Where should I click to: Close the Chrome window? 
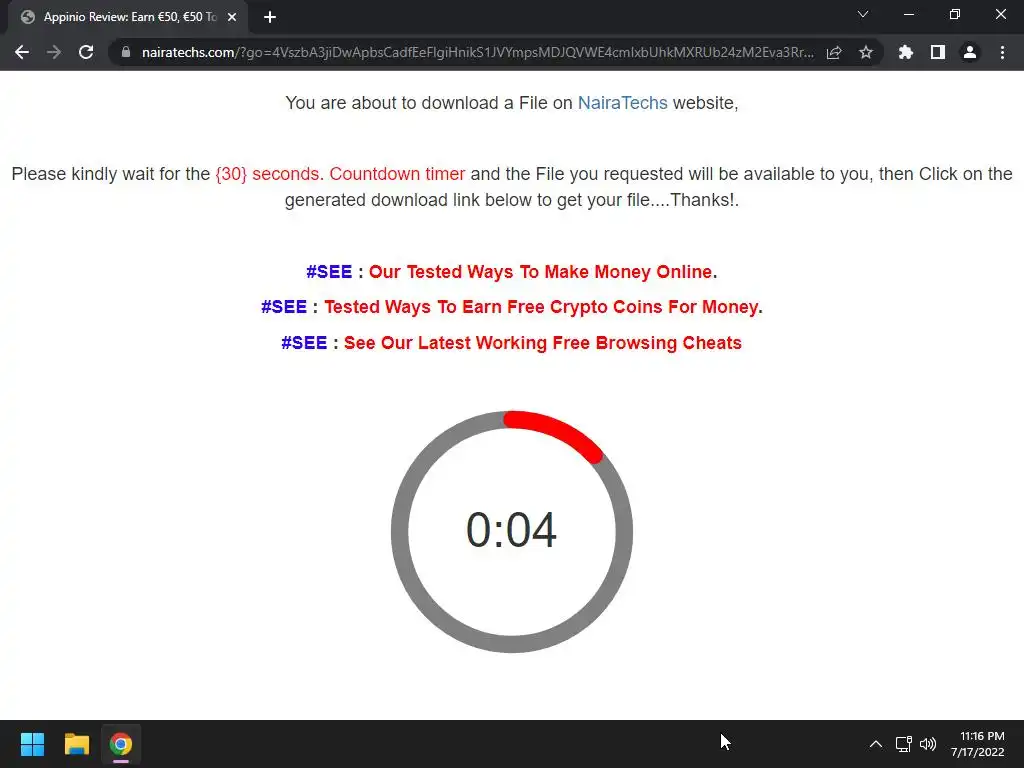tap(1000, 14)
